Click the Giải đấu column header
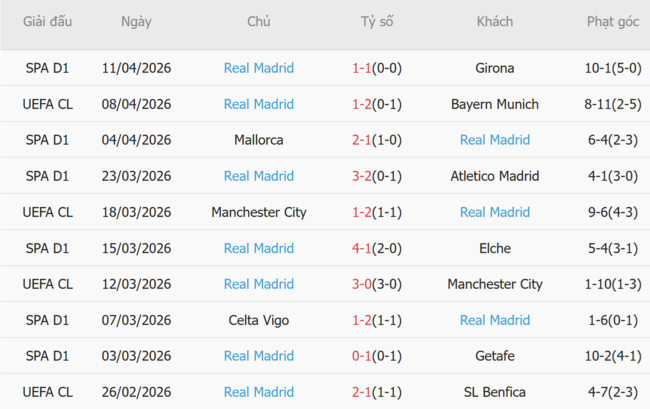Image resolution: width=650 pixels, height=409 pixels. pos(48,22)
